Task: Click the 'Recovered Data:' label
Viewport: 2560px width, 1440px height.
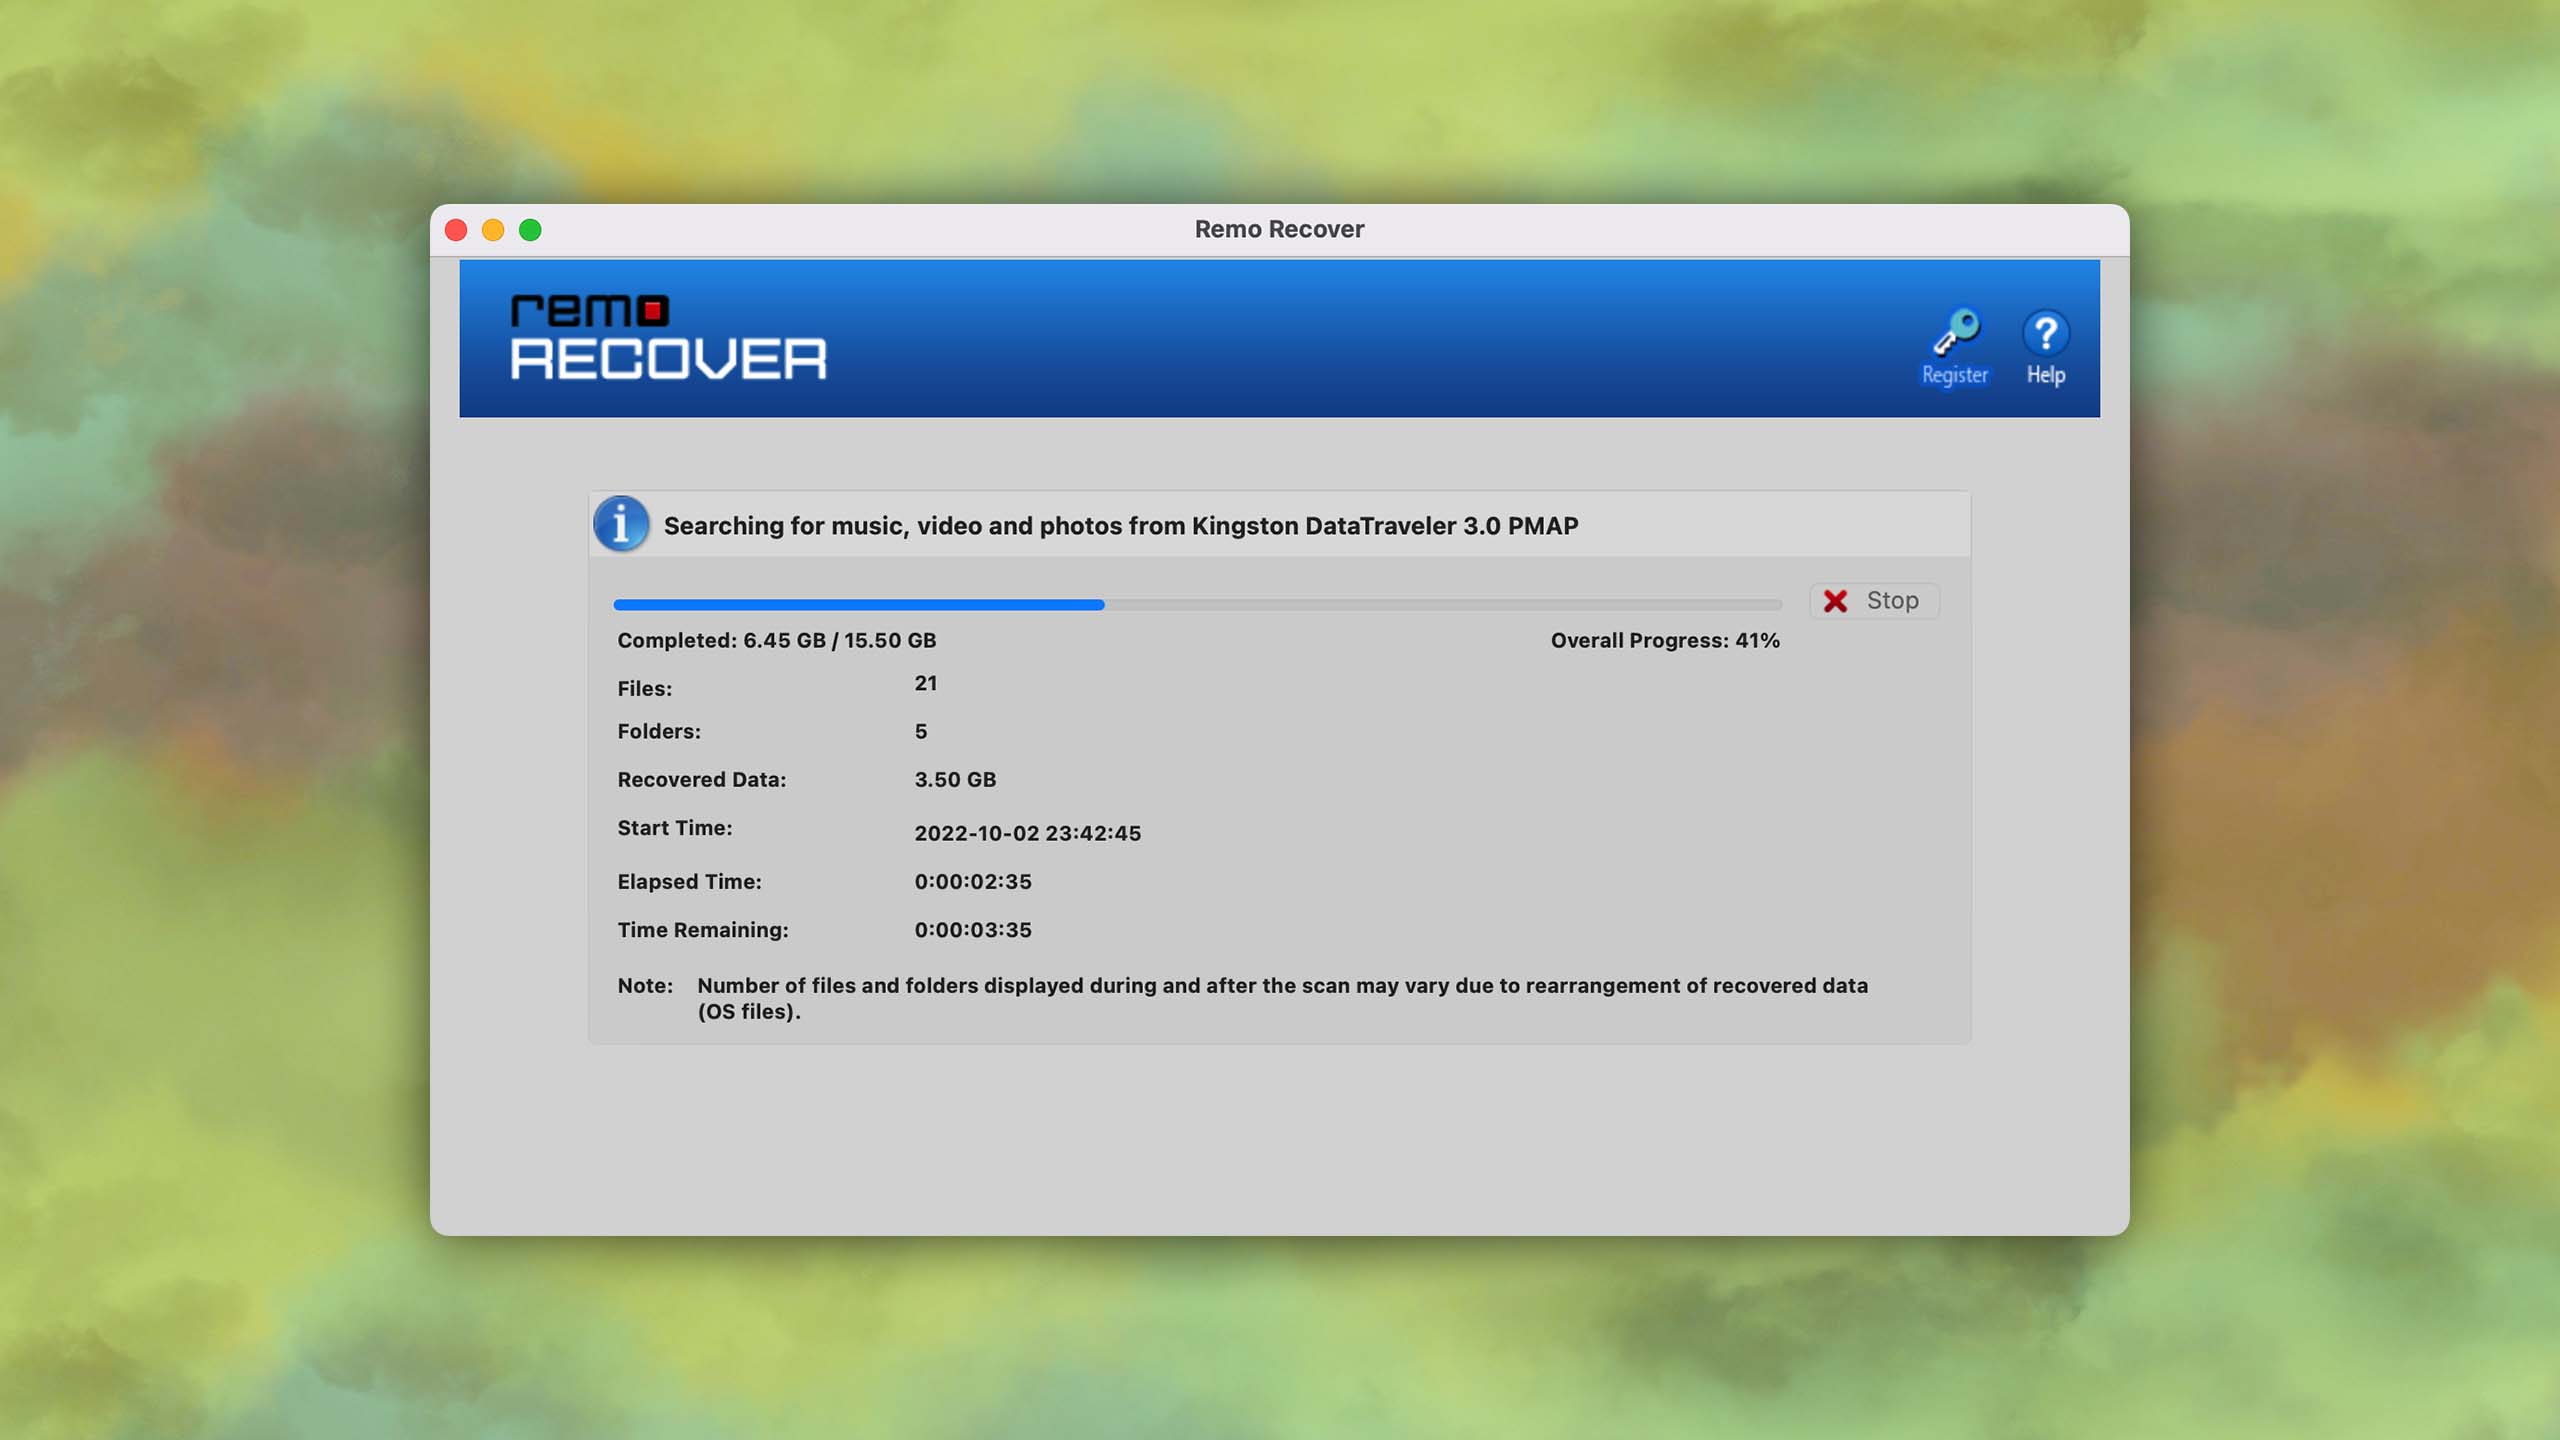Action: [x=702, y=779]
